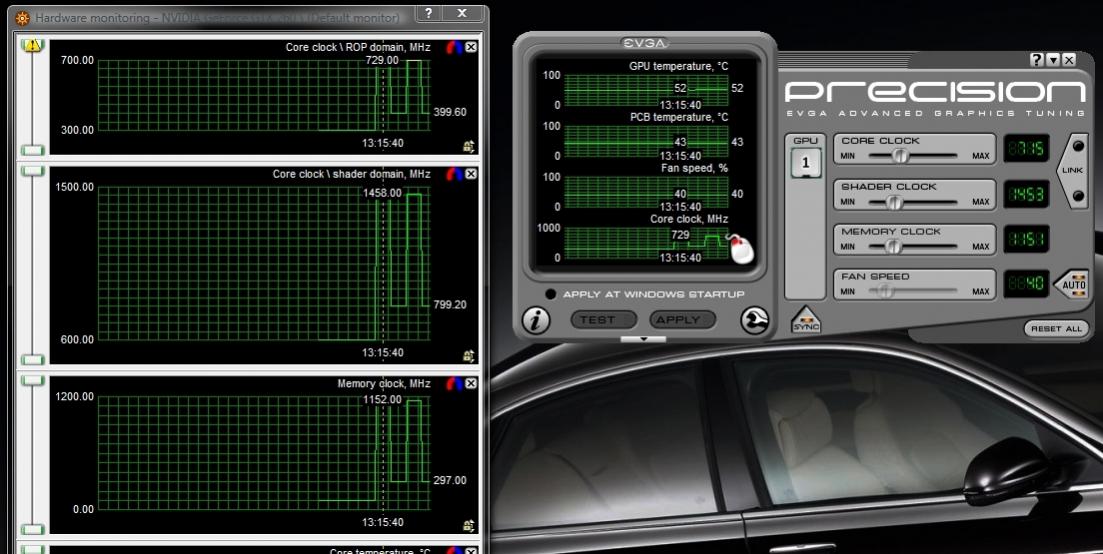Click the bottom grip handle of the ROP domain graph
The width and height of the screenshot is (1103, 554).
[x=32, y=150]
